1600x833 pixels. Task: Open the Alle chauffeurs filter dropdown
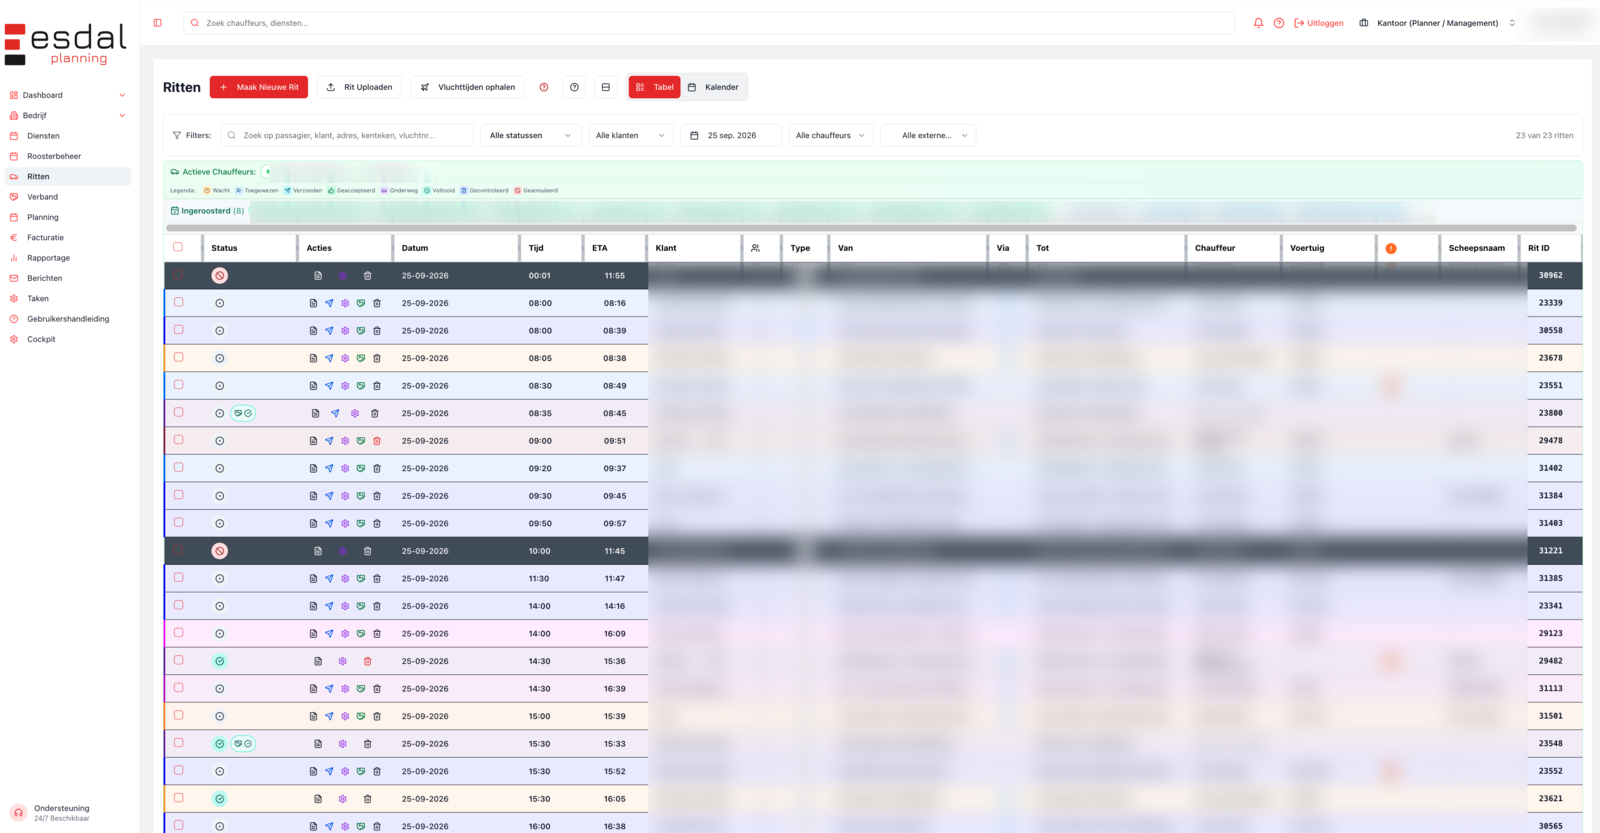tap(830, 135)
